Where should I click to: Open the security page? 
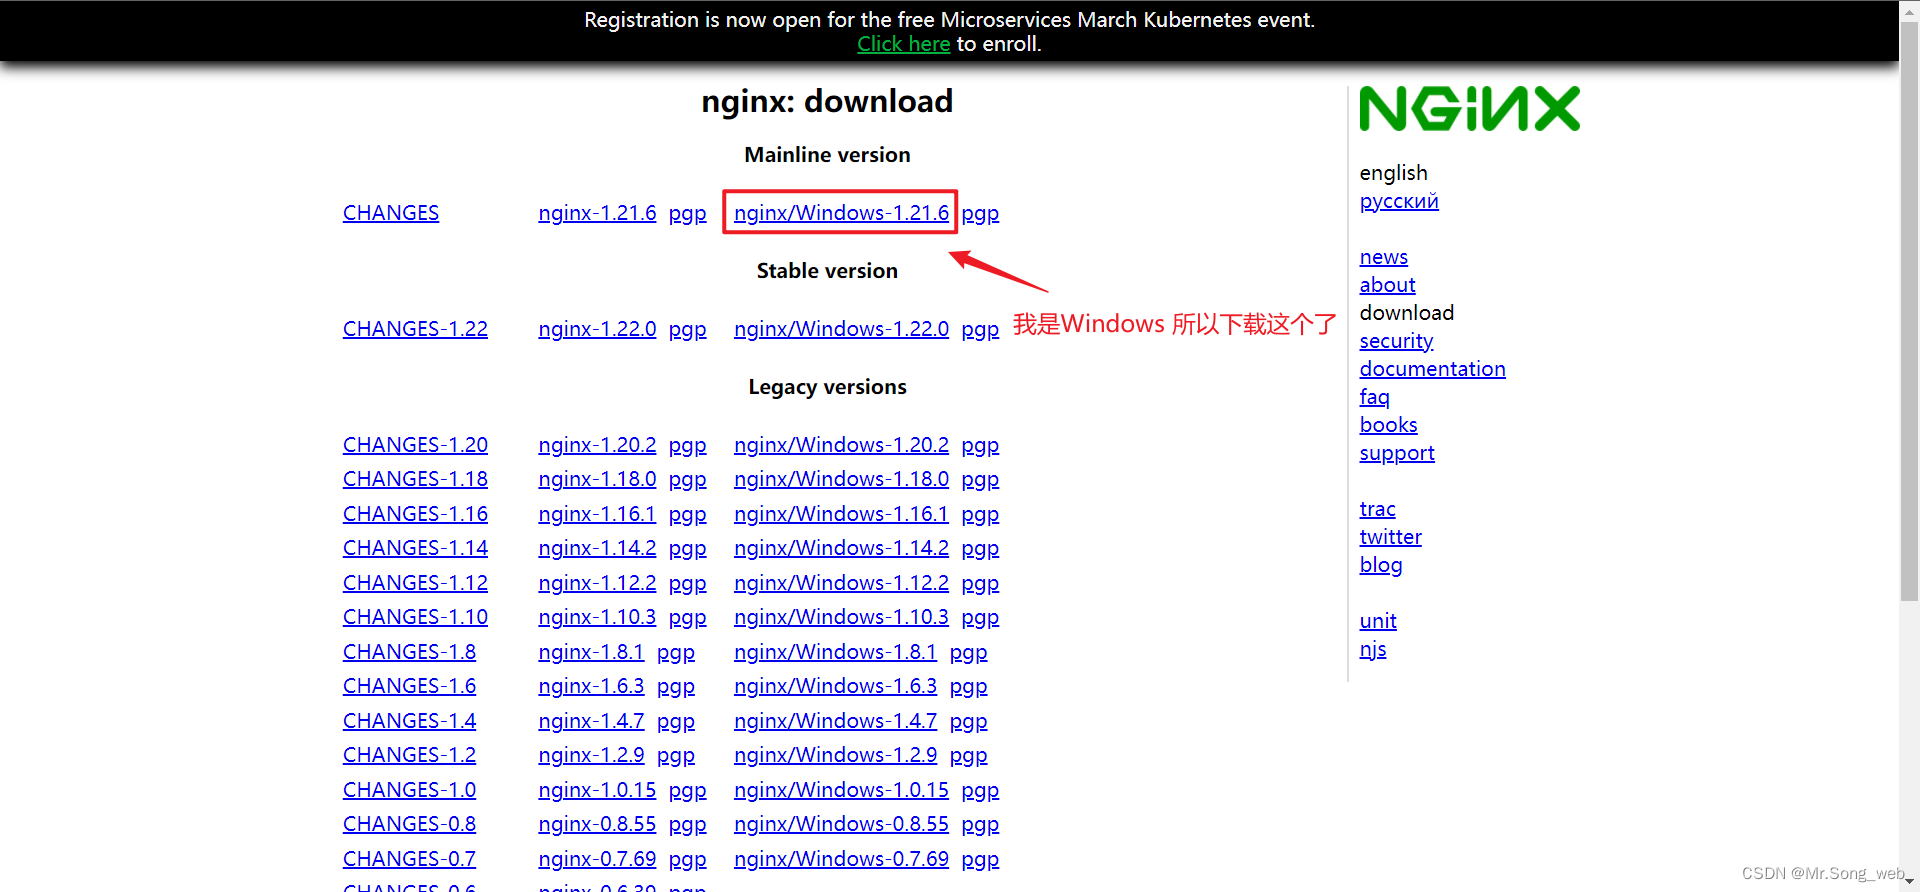coord(1397,341)
